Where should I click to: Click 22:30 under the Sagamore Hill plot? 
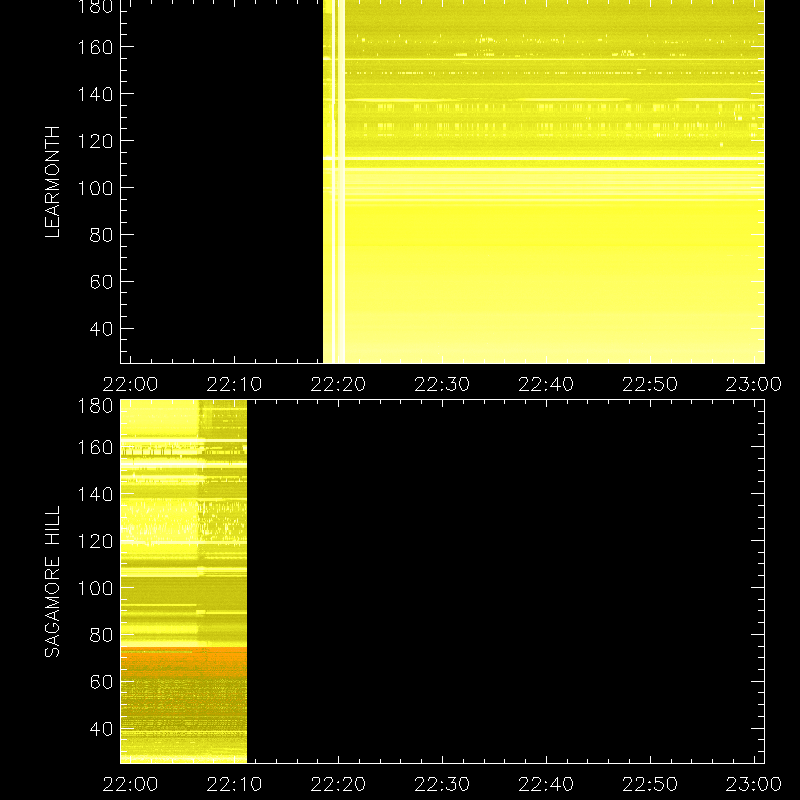(442, 784)
